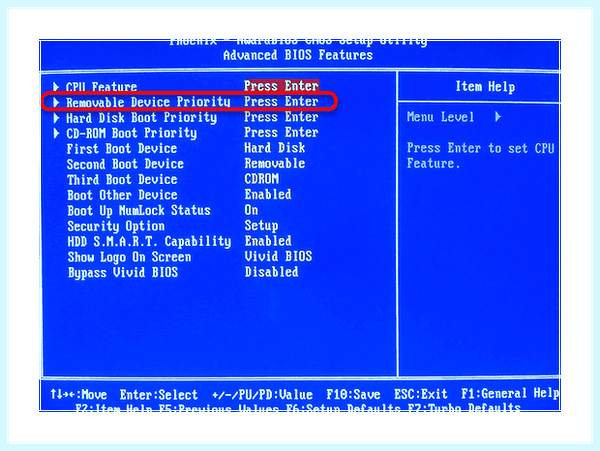Click the Advanced BIOS Features title

(298, 55)
